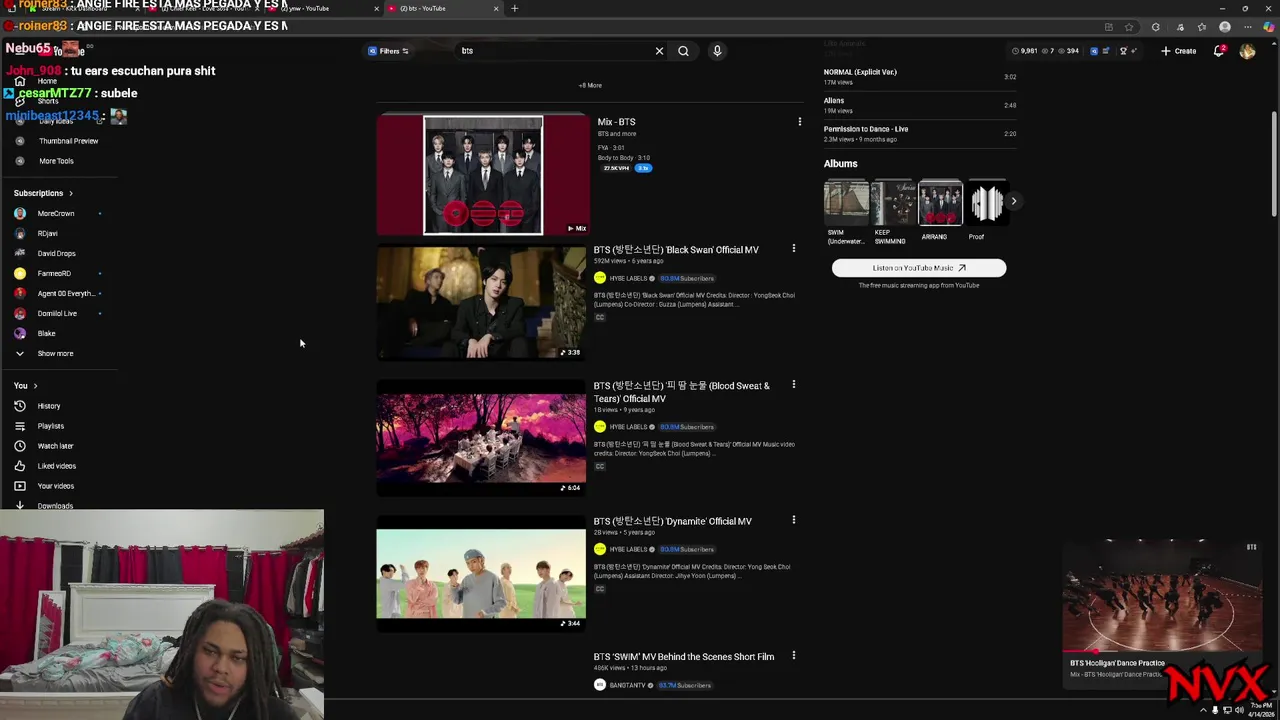The image size is (1280, 720).
Task: Open Dynamite Official MV title link
Action: click(x=672, y=521)
